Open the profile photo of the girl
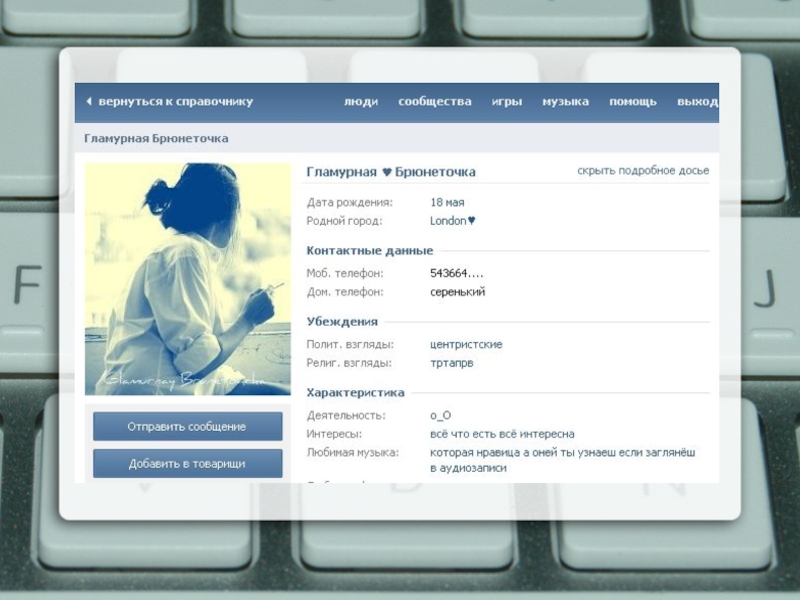 [187, 279]
